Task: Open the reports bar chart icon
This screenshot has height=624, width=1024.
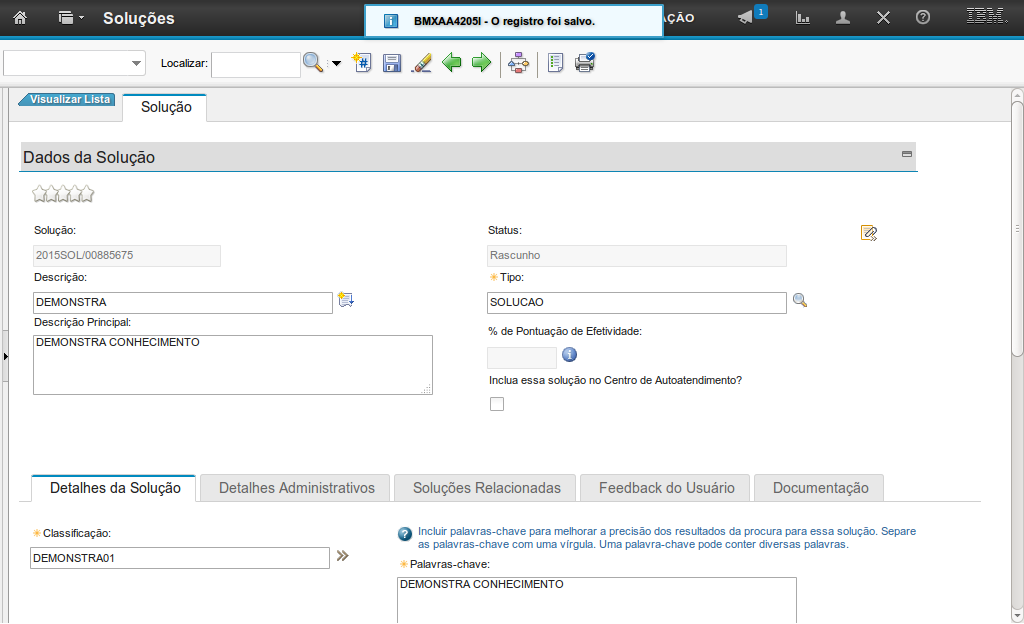Action: (802, 18)
